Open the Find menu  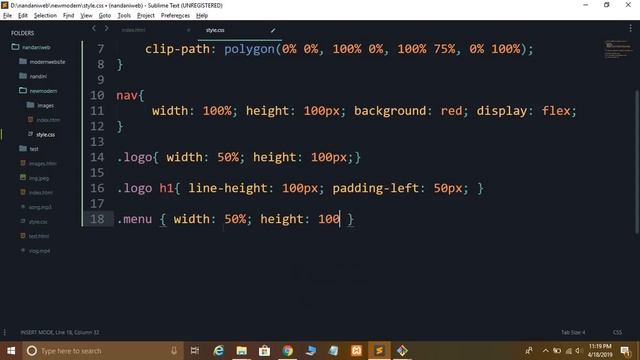point(69,16)
